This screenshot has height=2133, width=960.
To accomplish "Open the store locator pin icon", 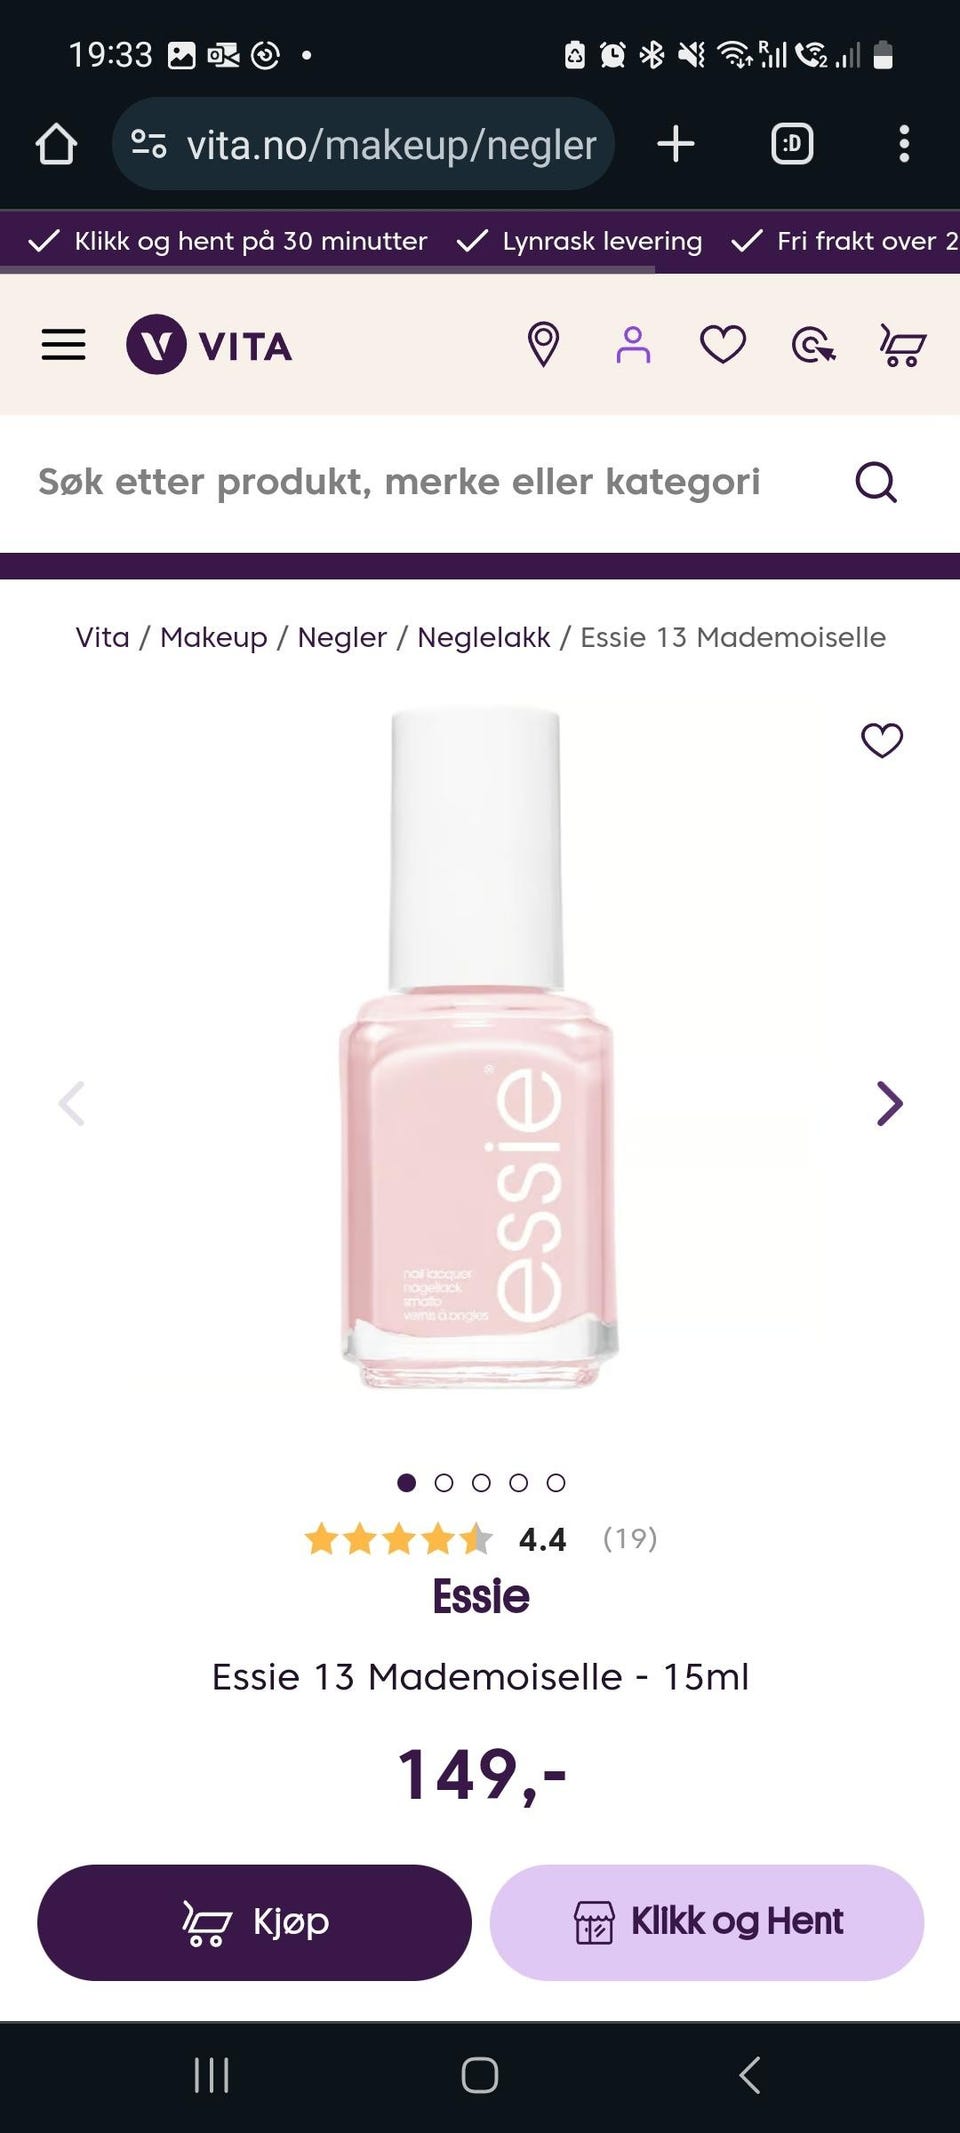I will click(x=543, y=345).
